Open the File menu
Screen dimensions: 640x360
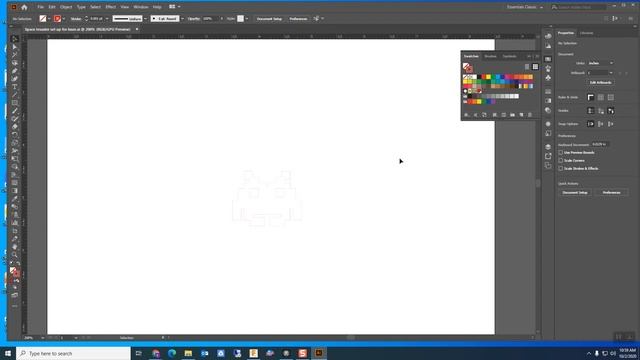(x=40, y=7)
